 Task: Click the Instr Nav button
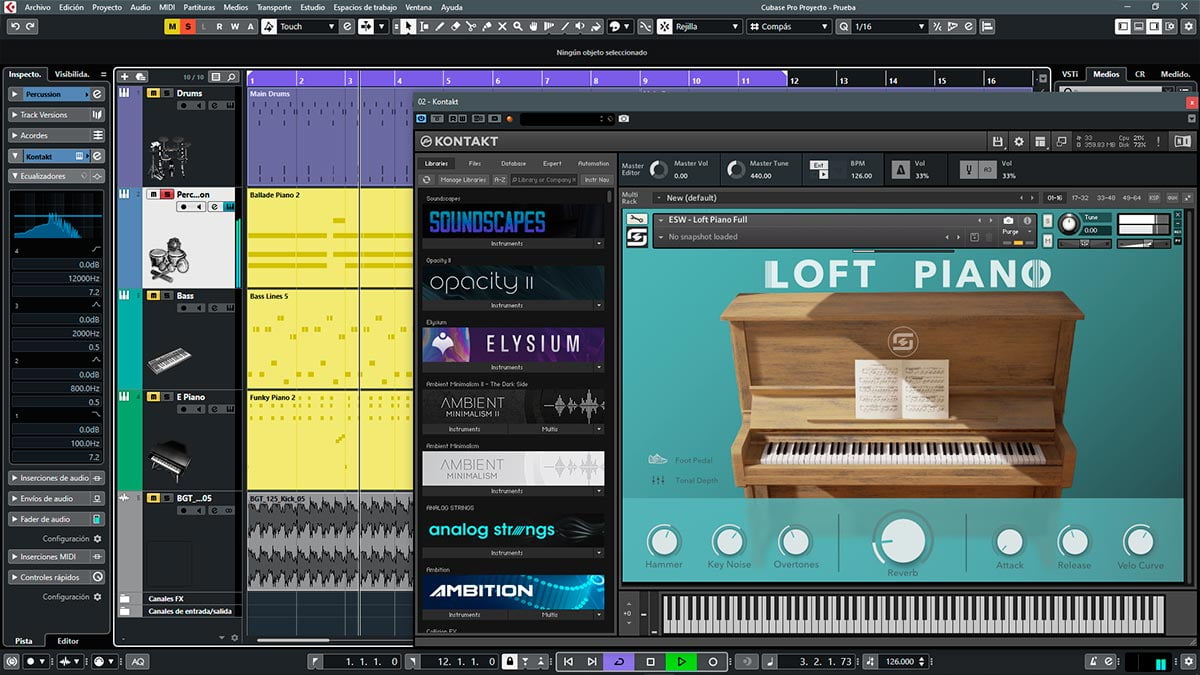[x=597, y=180]
